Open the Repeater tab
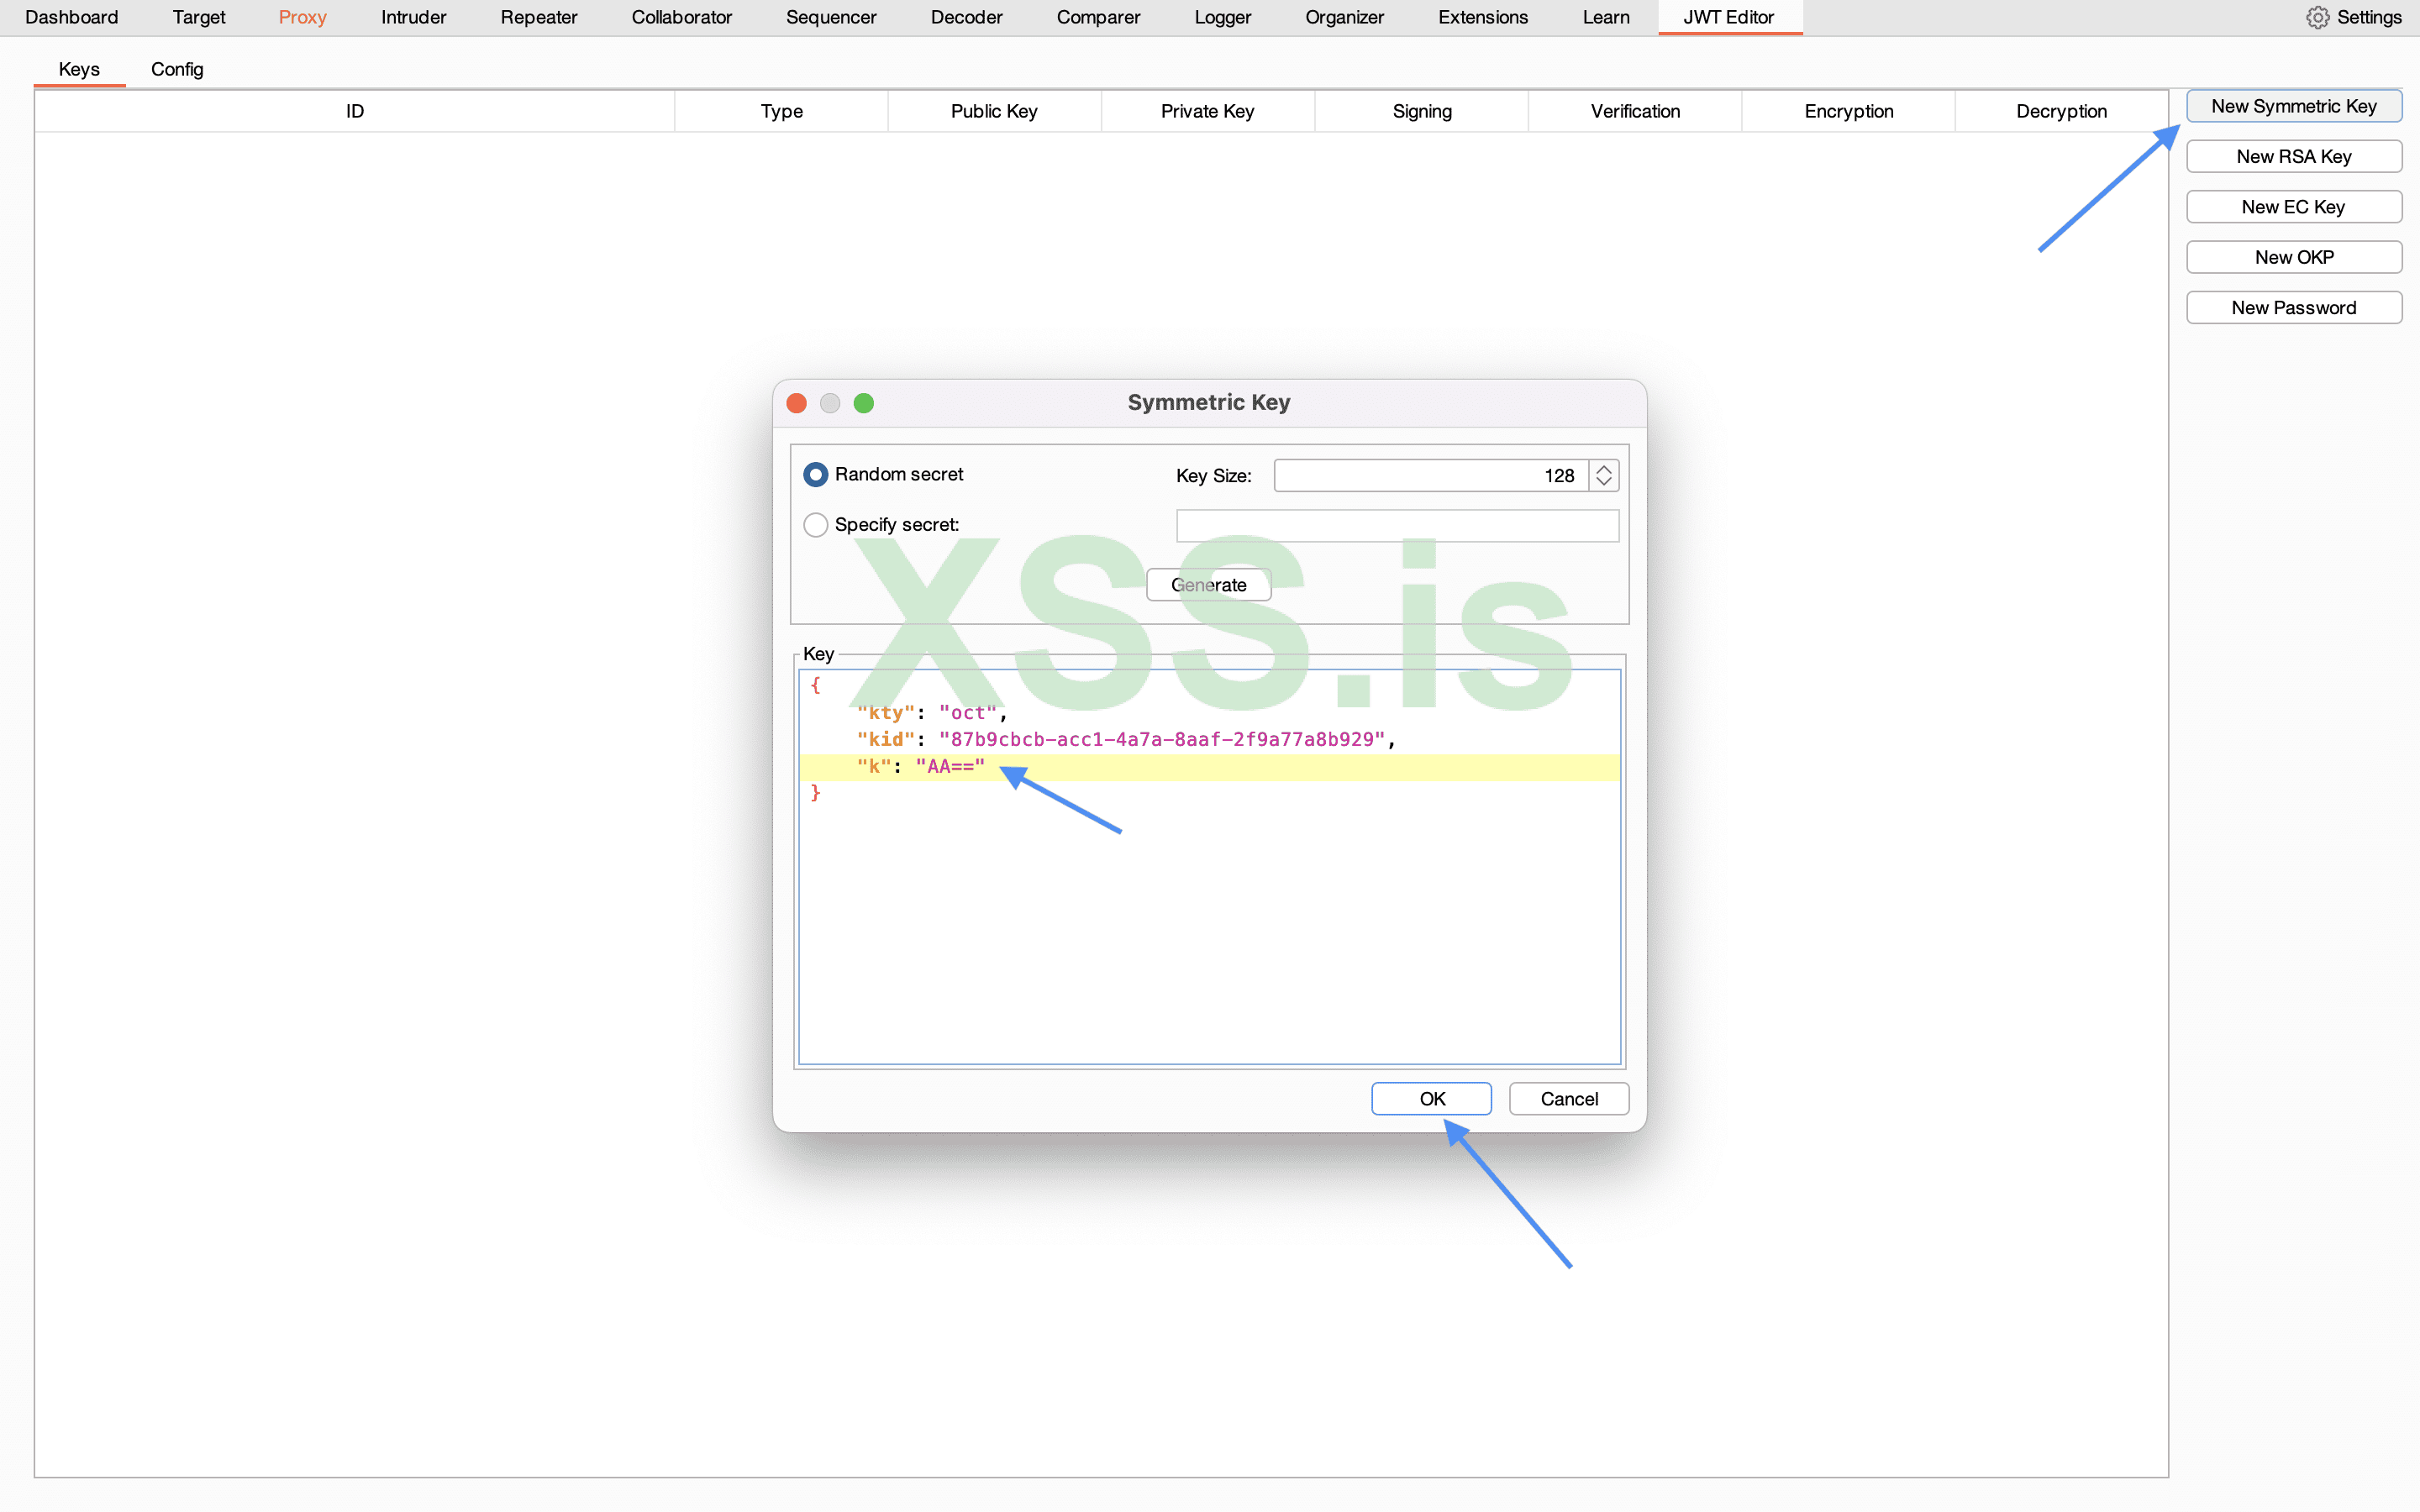The height and width of the screenshot is (1512, 2420). tap(538, 17)
